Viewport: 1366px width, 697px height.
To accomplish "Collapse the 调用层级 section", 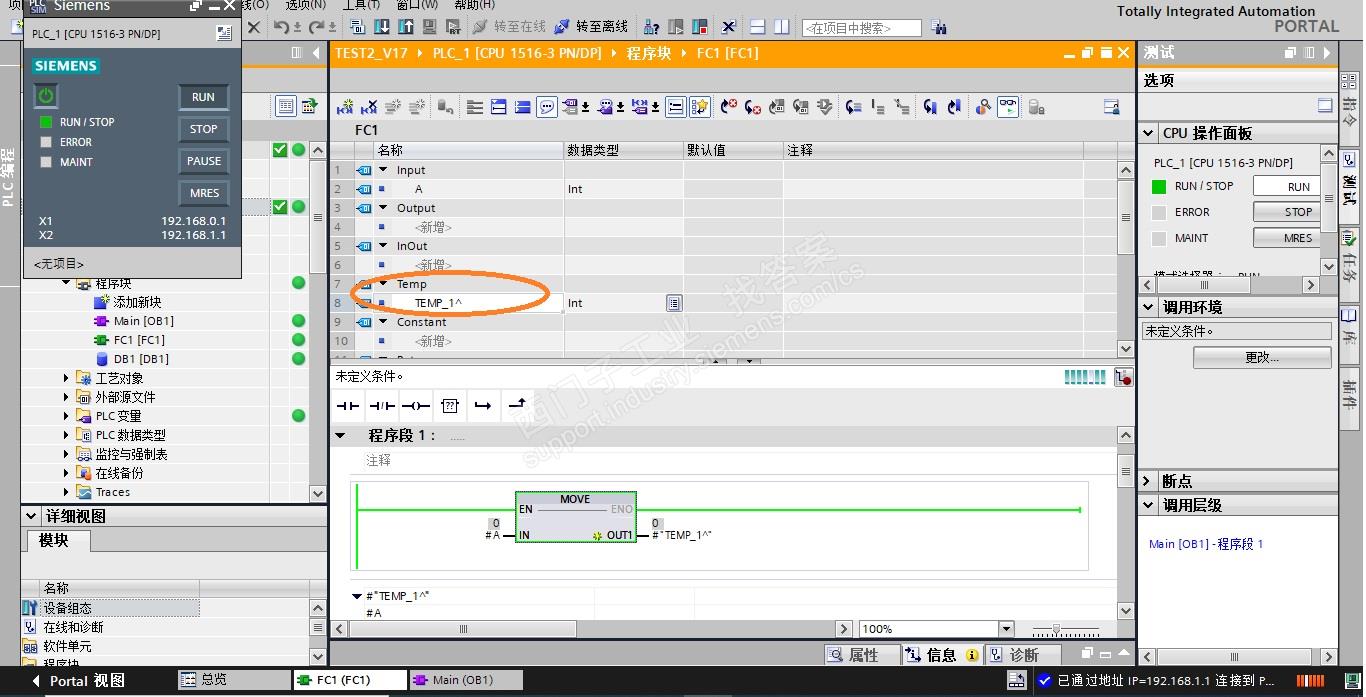I will [x=1148, y=505].
